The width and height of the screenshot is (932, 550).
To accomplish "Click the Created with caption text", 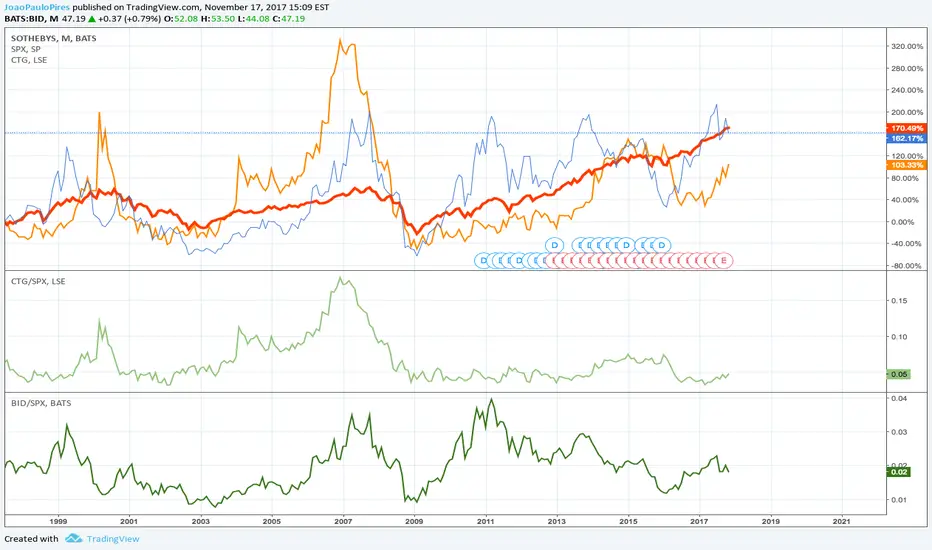I will coord(32,539).
